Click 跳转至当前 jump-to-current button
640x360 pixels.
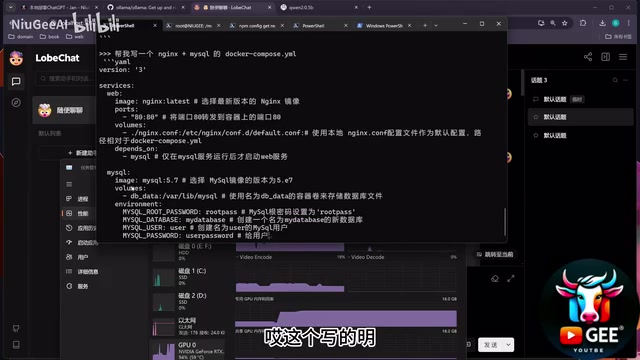coord(495,254)
